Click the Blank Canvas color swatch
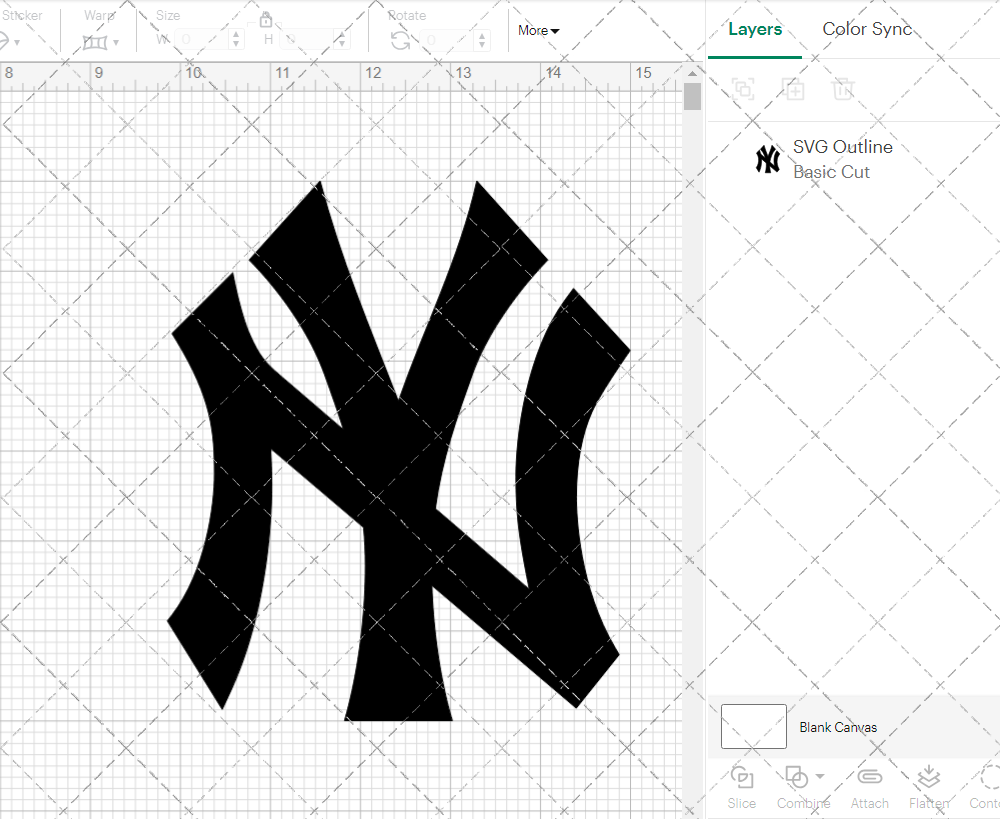The width and height of the screenshot is (1000, 819). click(753, 727)
